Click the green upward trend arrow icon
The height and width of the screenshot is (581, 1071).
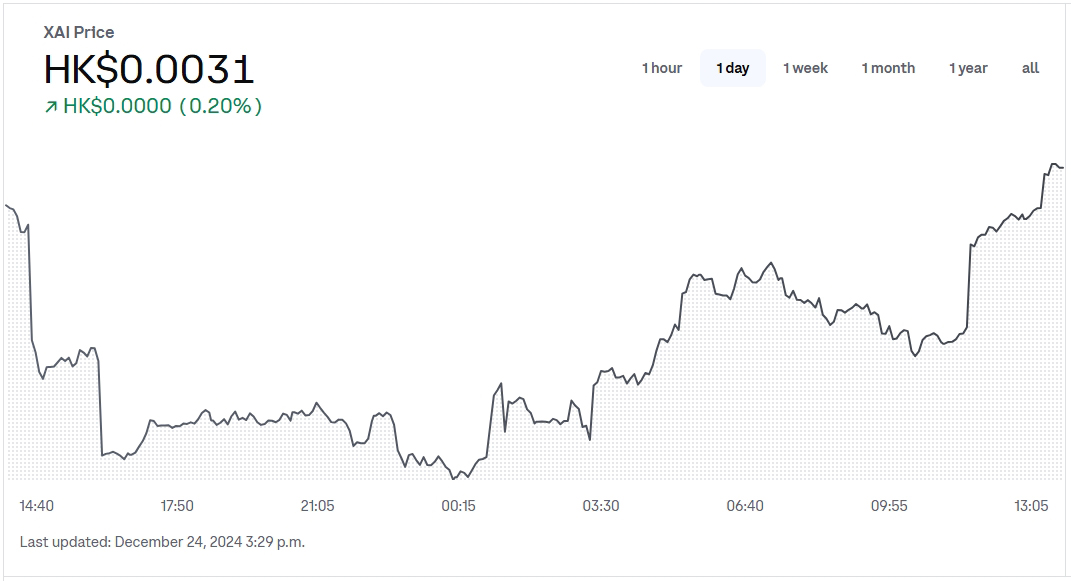pyautogui.click(x=51, y=107)
